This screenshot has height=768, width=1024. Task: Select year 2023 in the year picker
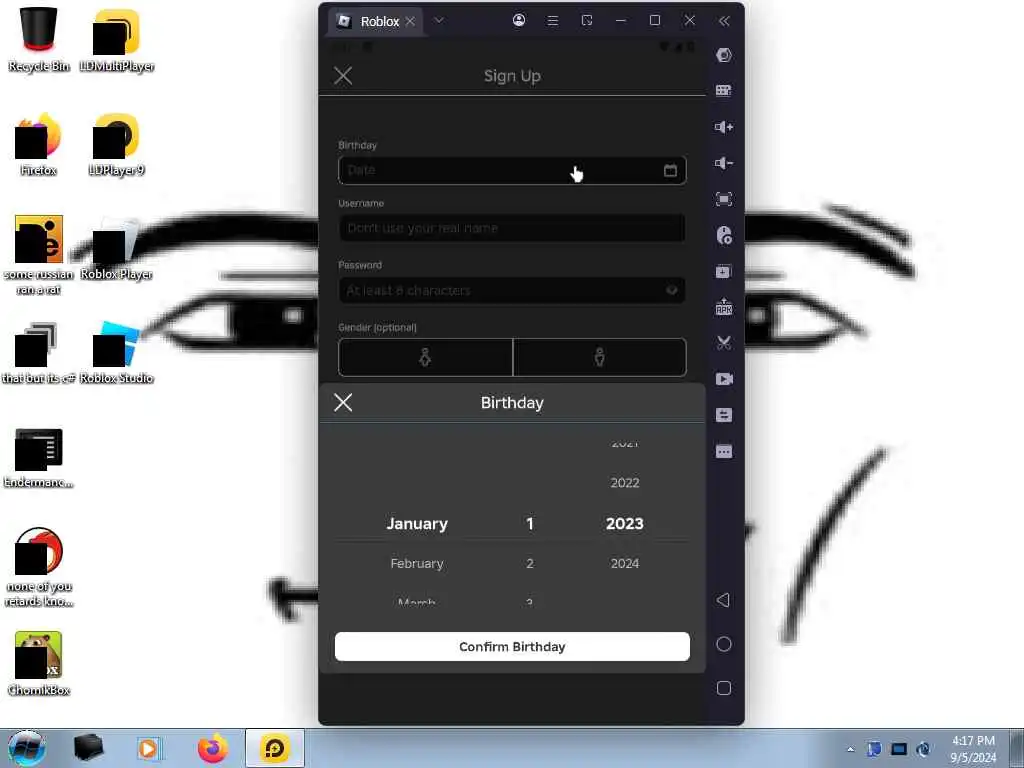pos(624,524)
